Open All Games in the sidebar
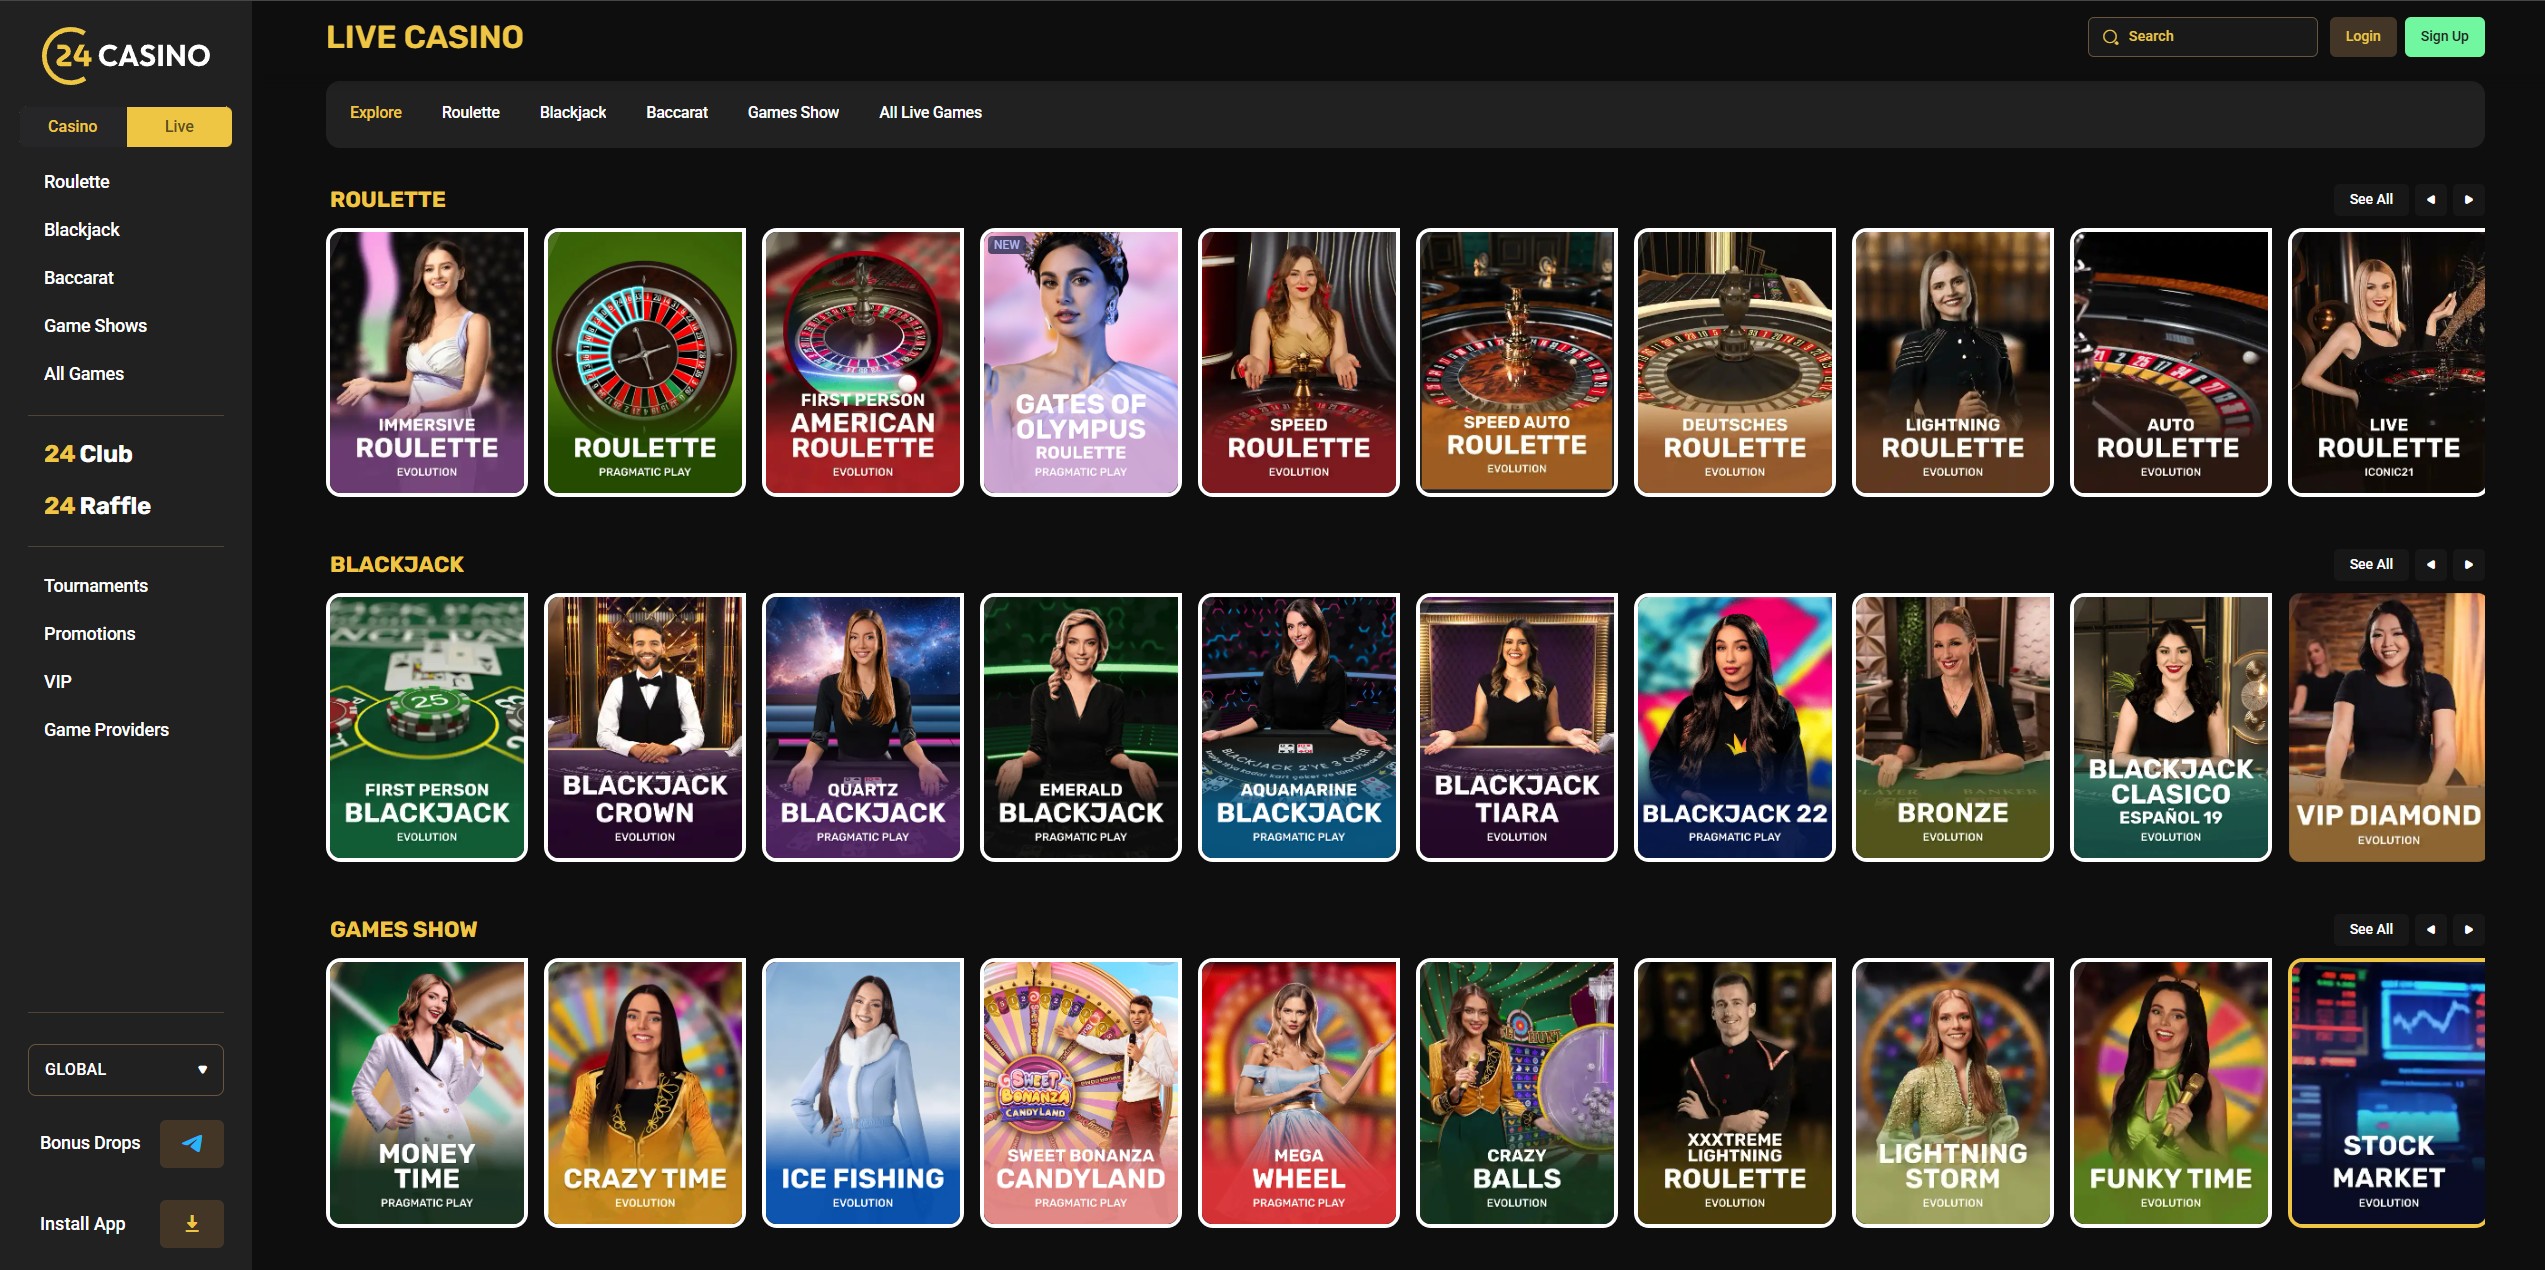This screenshot has height=1270, width=2545. pos(84,374)
